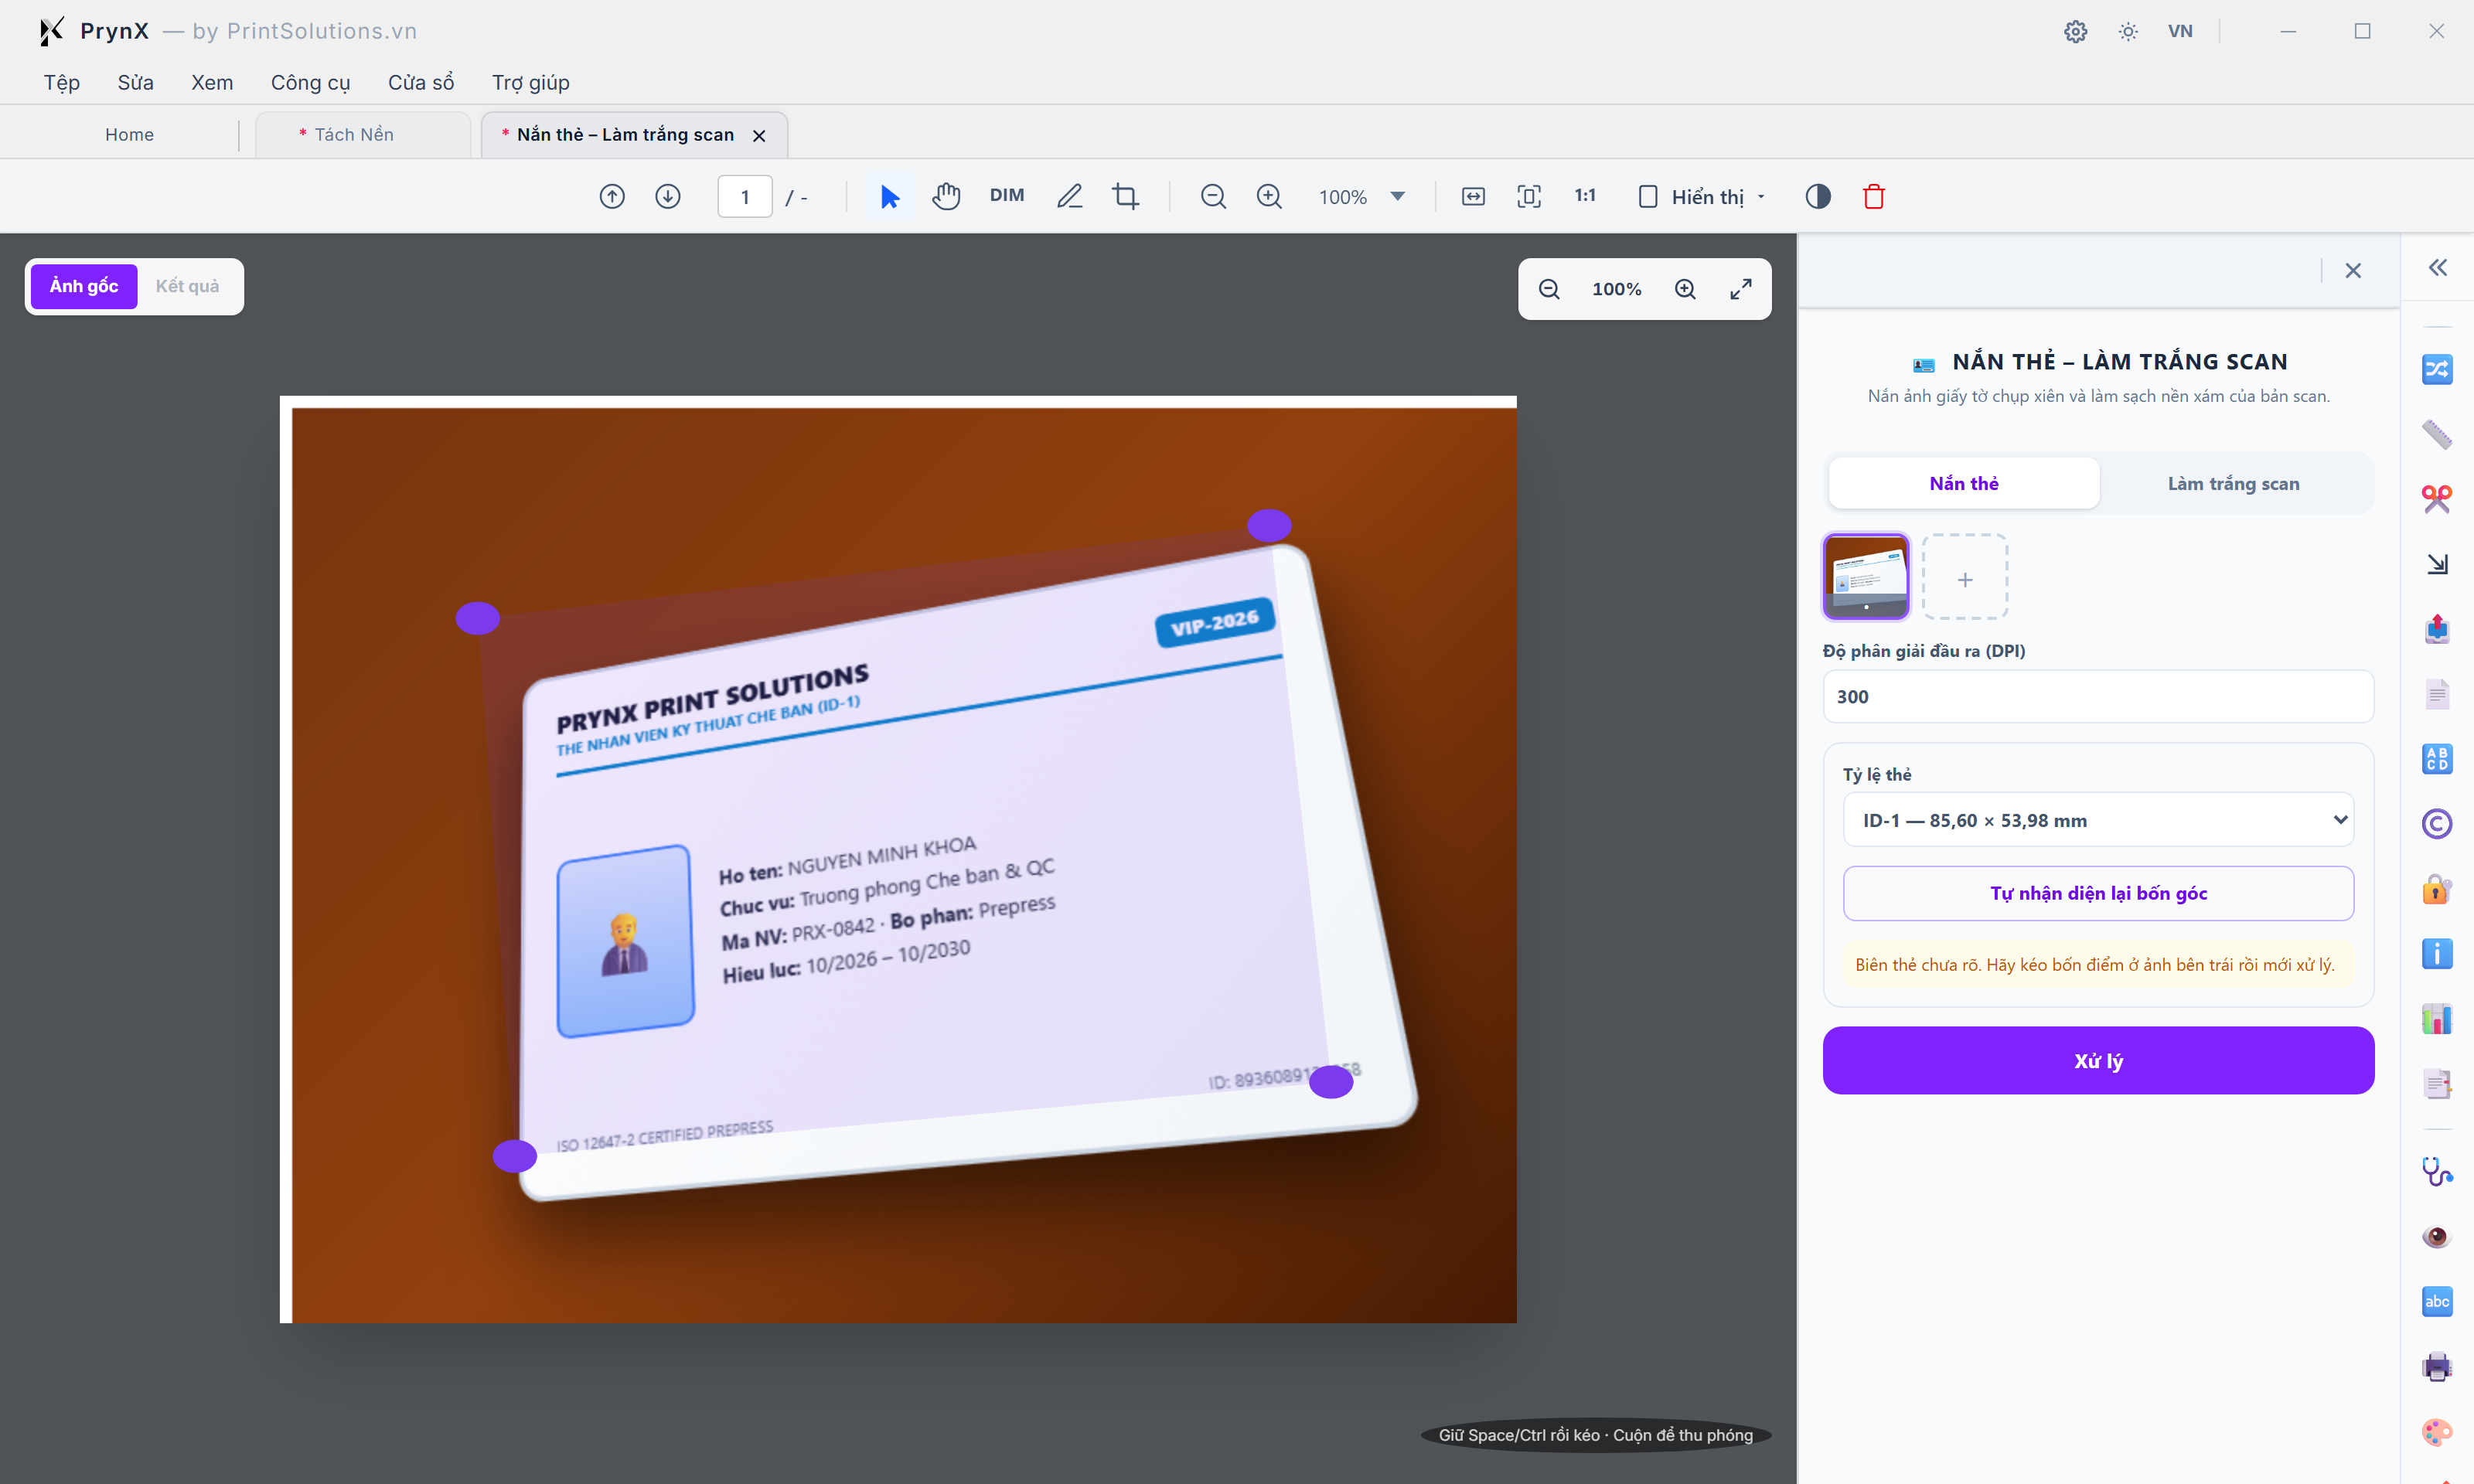2474x1484 pixels.
Task: Open the copyright symbol tool in sidebar
Action: (x=2437, y=824)
